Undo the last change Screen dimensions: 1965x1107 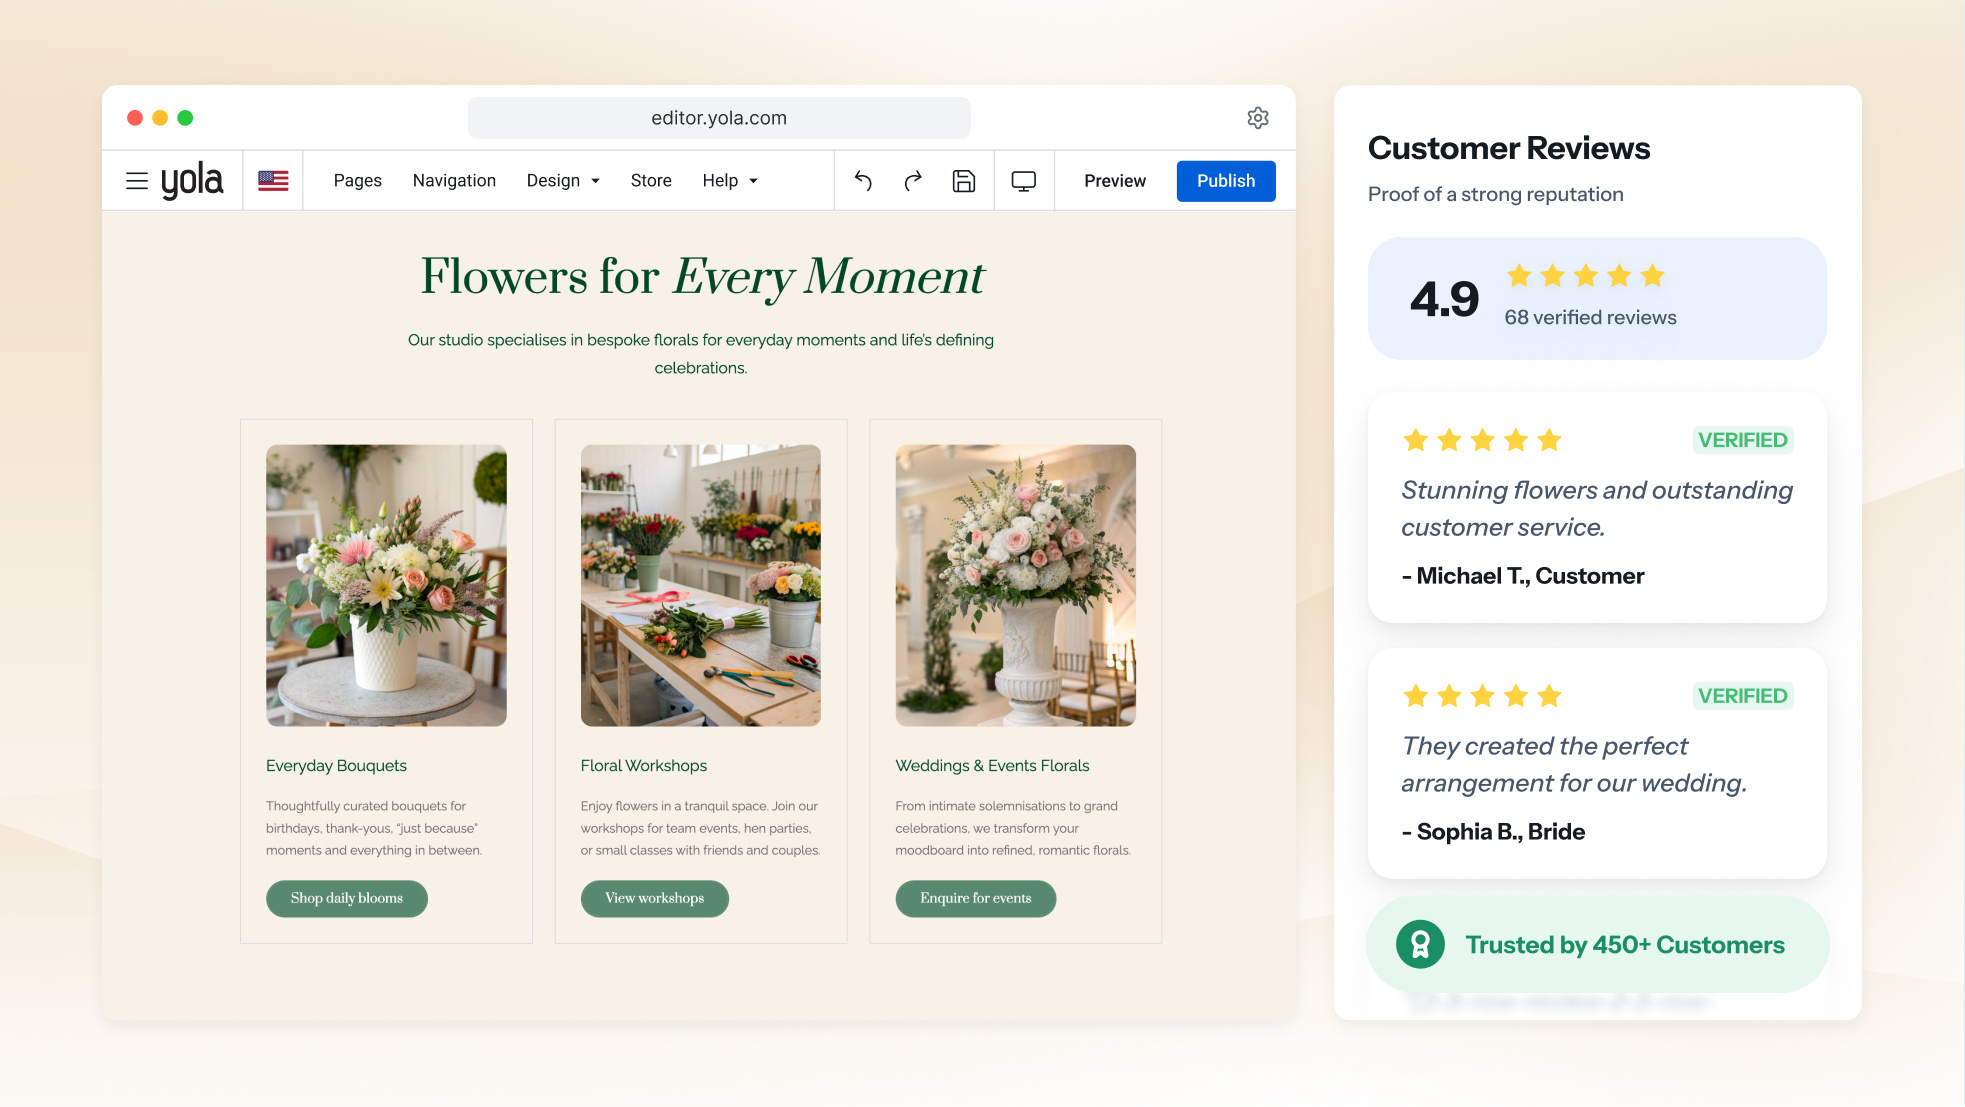(863, 181)
